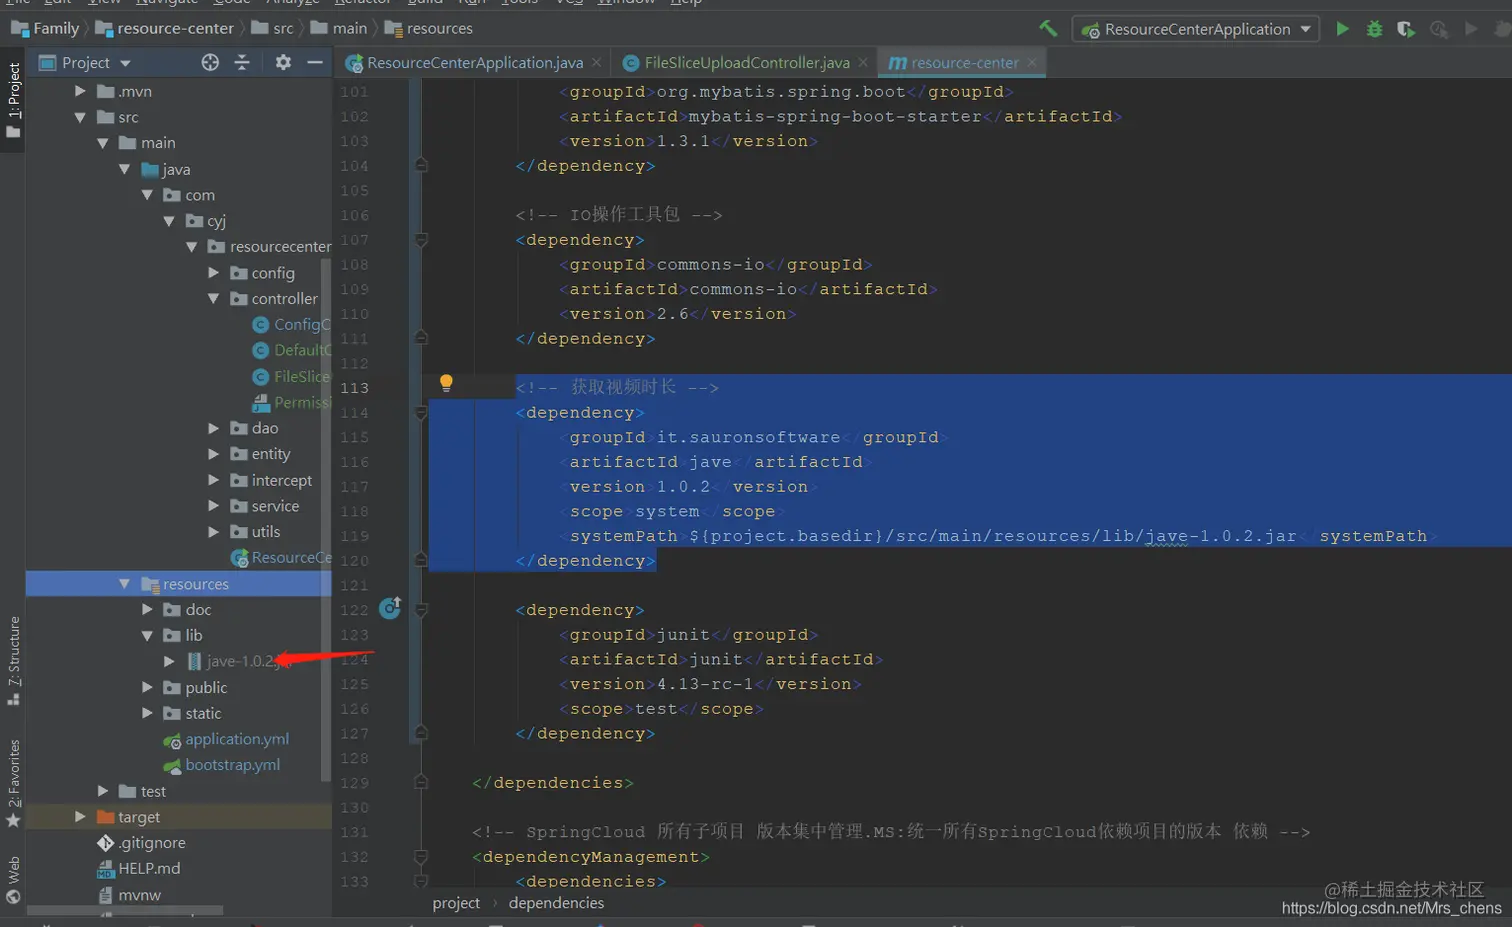Click the src breadcrumb in navigation bar
The width and height of the screenshot is (1512, 927).
pyautogui.click(x=272, y=28)
